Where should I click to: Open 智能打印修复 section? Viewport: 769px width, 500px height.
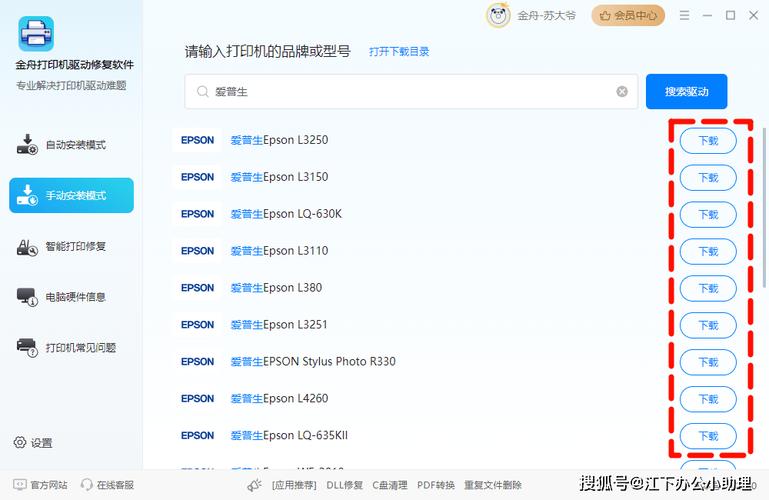(71, 246)
